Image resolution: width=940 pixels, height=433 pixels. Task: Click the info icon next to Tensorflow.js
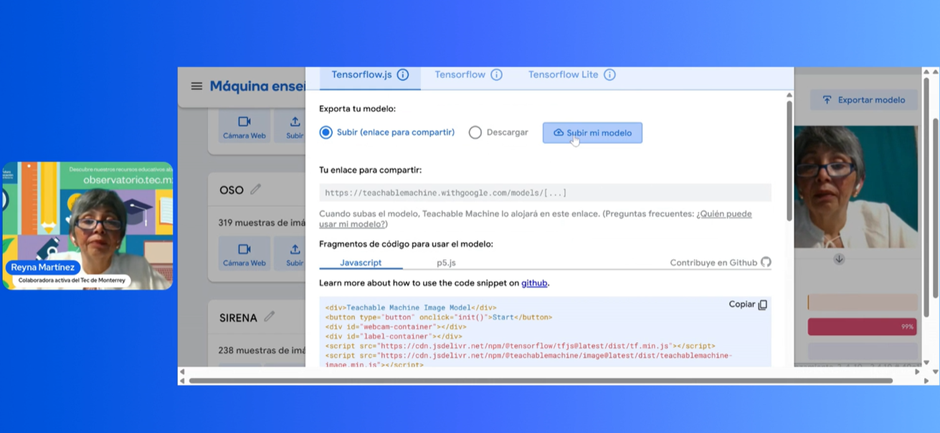click(403, 75)
